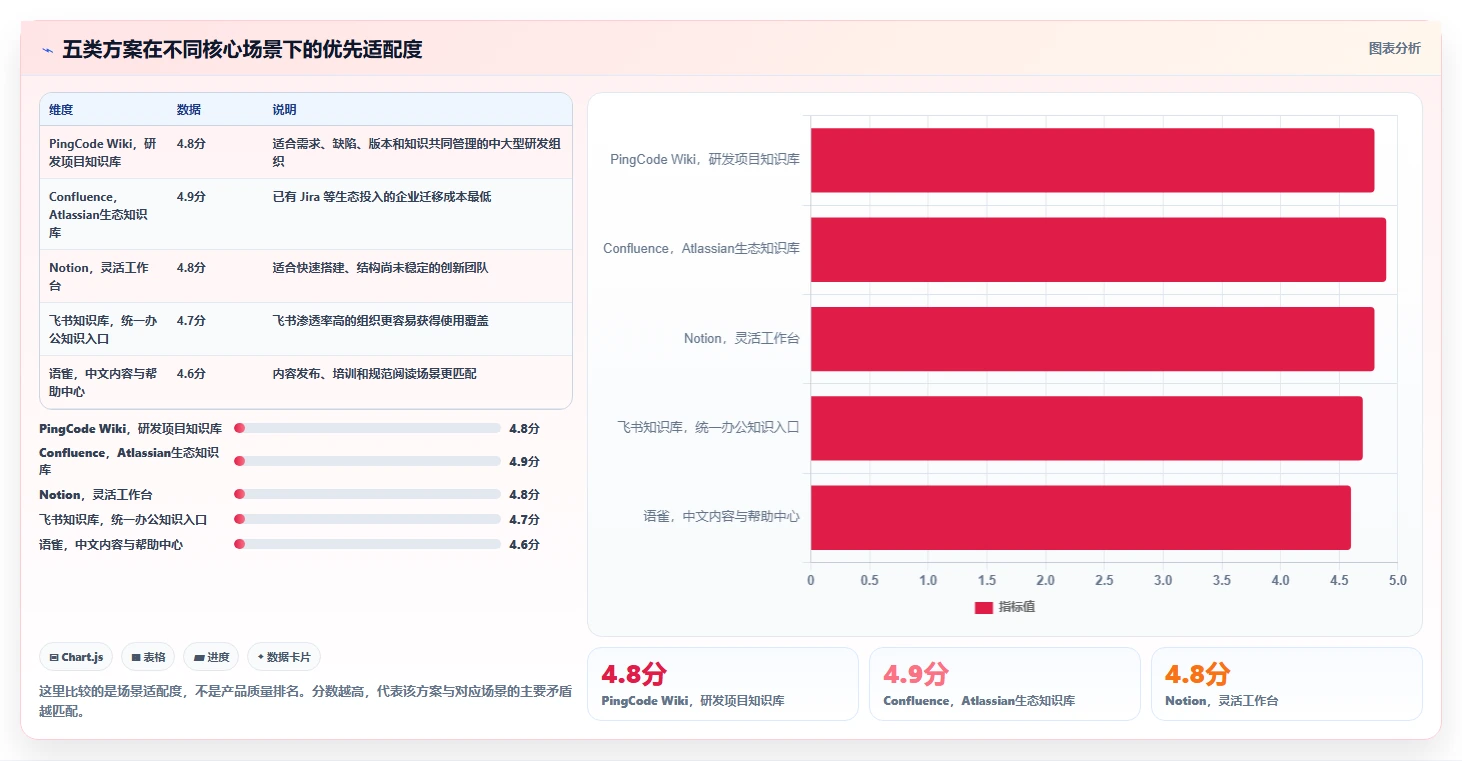Open the 4.8分 PingCode Wiki data card

coord(723,684)
